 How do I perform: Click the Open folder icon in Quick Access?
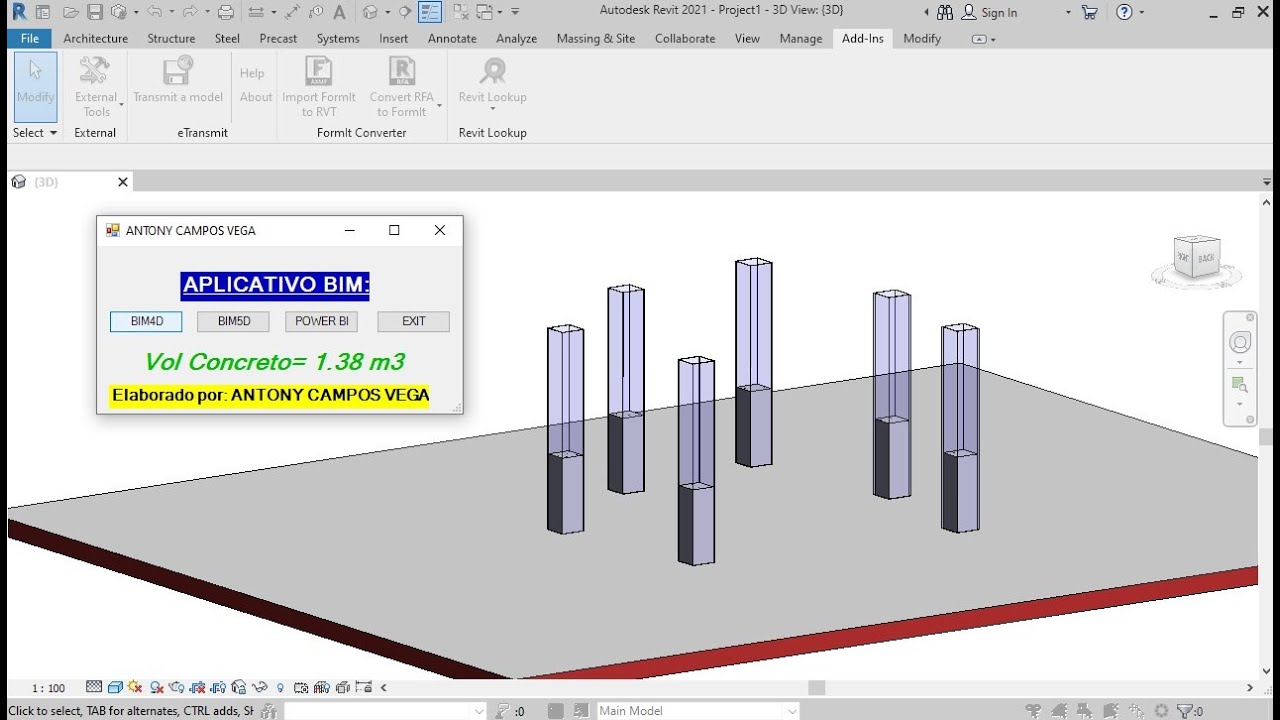(70, 12)
